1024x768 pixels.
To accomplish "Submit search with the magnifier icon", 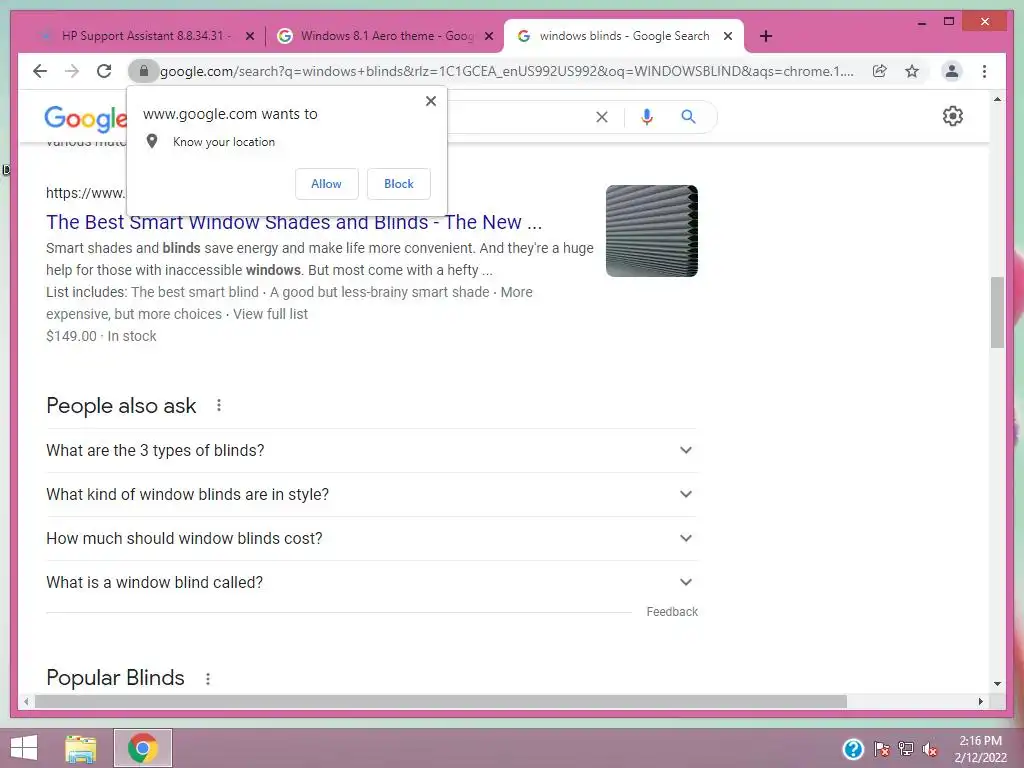I will pos(688,117).
